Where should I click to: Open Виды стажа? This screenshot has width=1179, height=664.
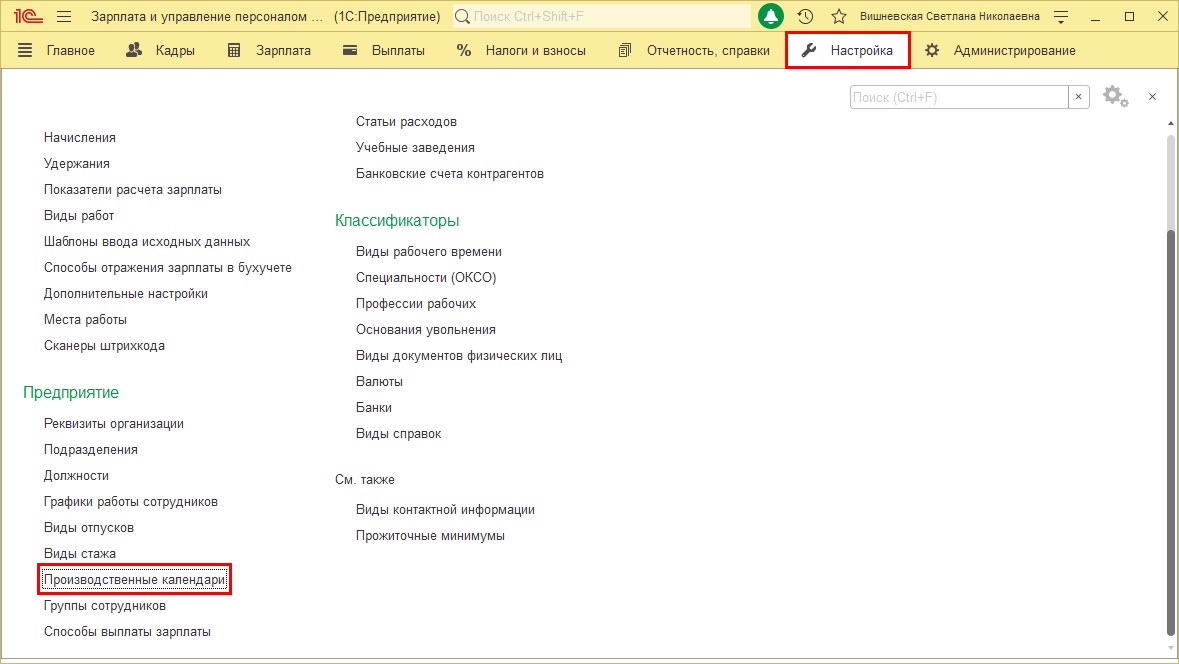pos(80,553)
